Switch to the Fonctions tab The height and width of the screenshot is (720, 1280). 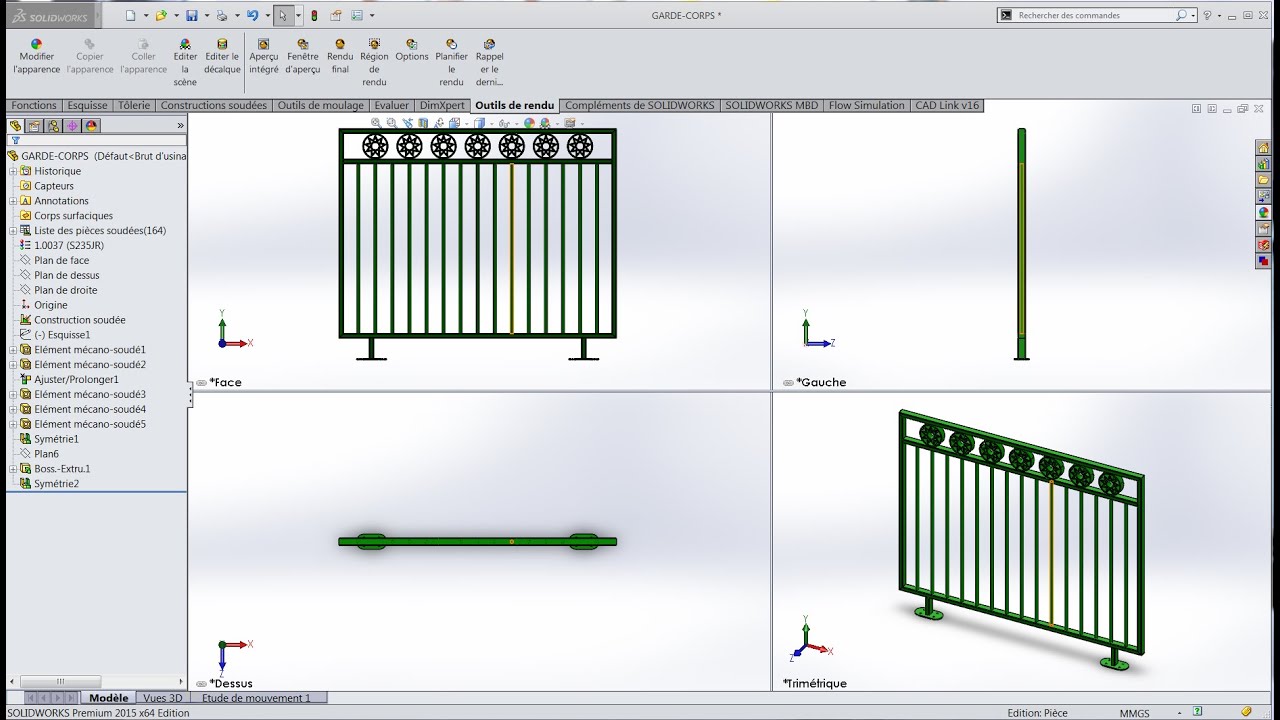click(x=34, y=105)
